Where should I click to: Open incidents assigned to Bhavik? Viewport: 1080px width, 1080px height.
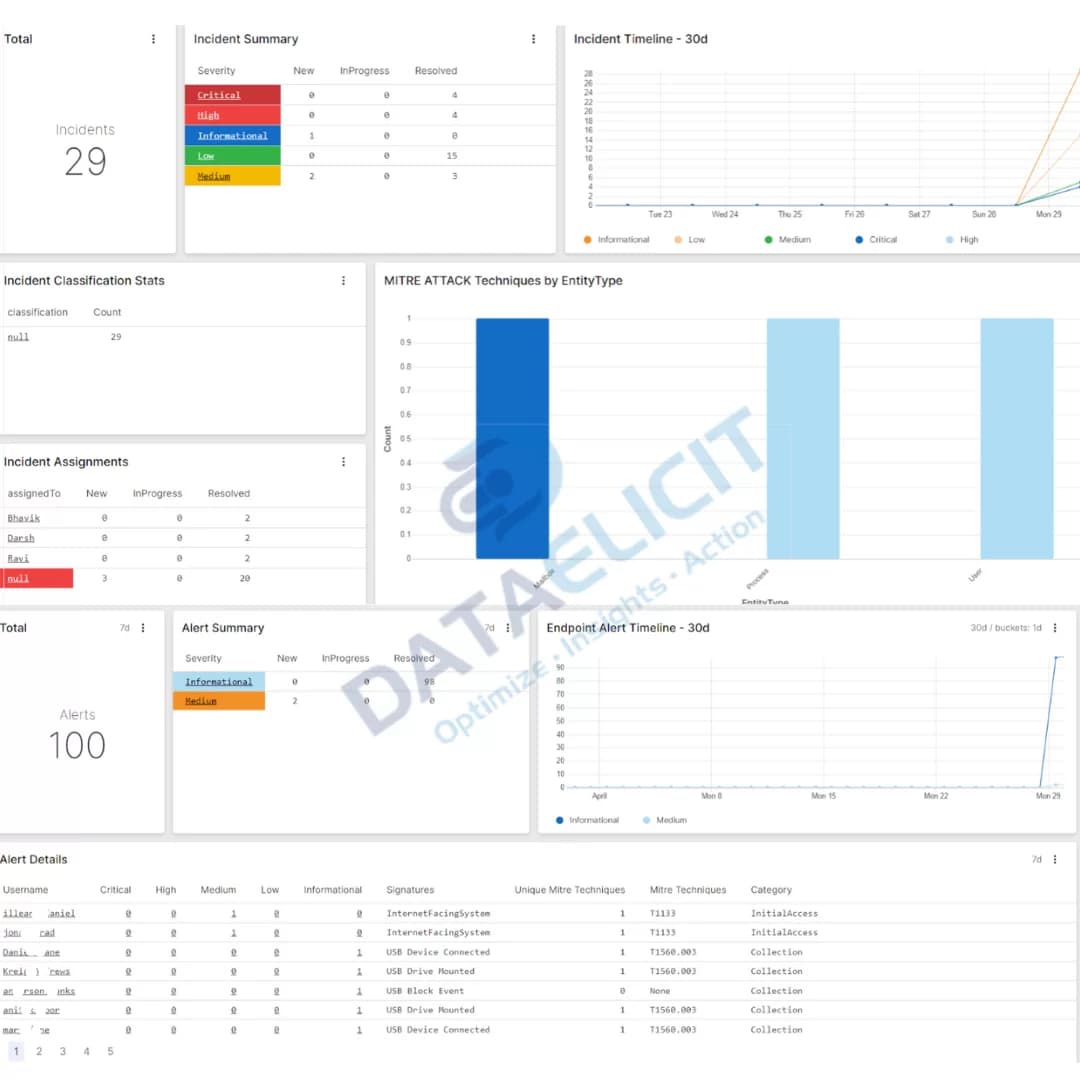click(x=23, y=518)
